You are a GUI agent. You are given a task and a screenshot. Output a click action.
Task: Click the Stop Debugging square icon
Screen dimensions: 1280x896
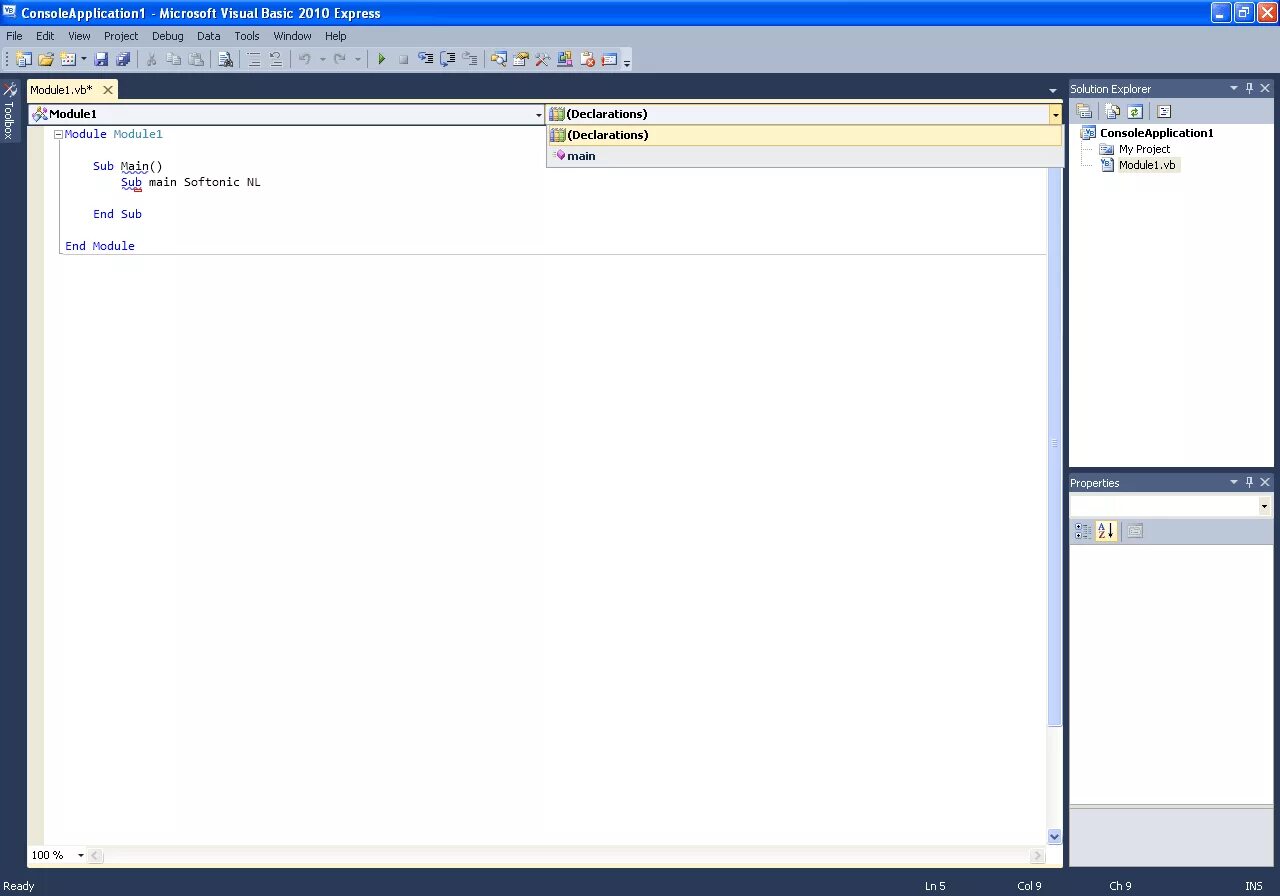[x=403, y=59]
